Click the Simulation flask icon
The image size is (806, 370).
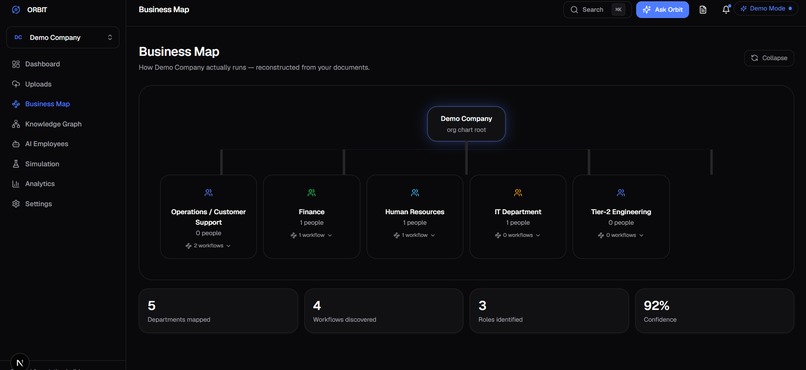[x=16, y=164]
